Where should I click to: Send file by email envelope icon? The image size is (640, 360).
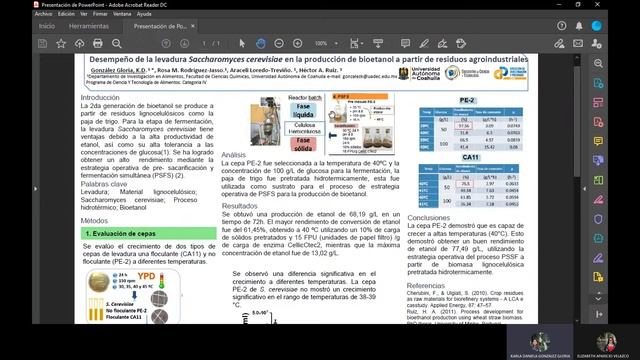point(578,43)
